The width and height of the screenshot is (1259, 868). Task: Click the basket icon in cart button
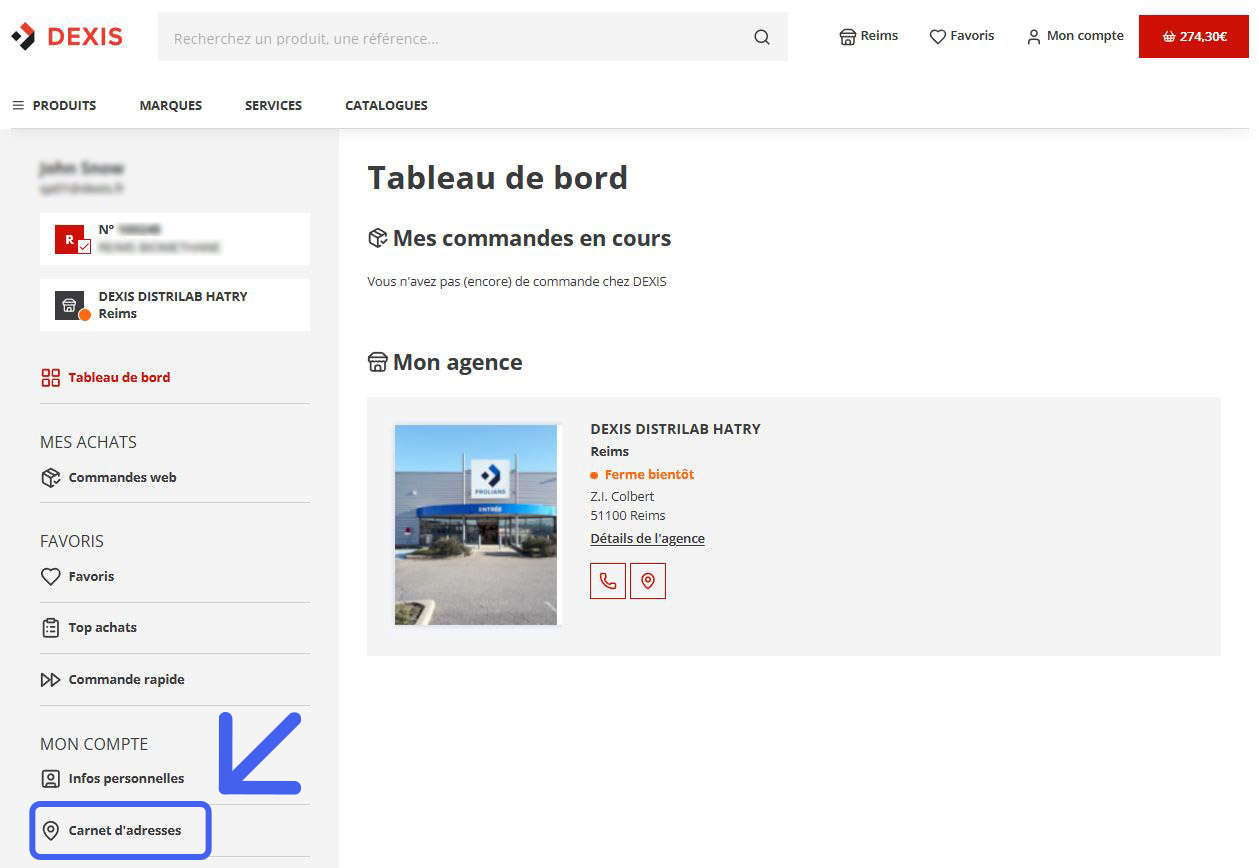[1169, 37]
